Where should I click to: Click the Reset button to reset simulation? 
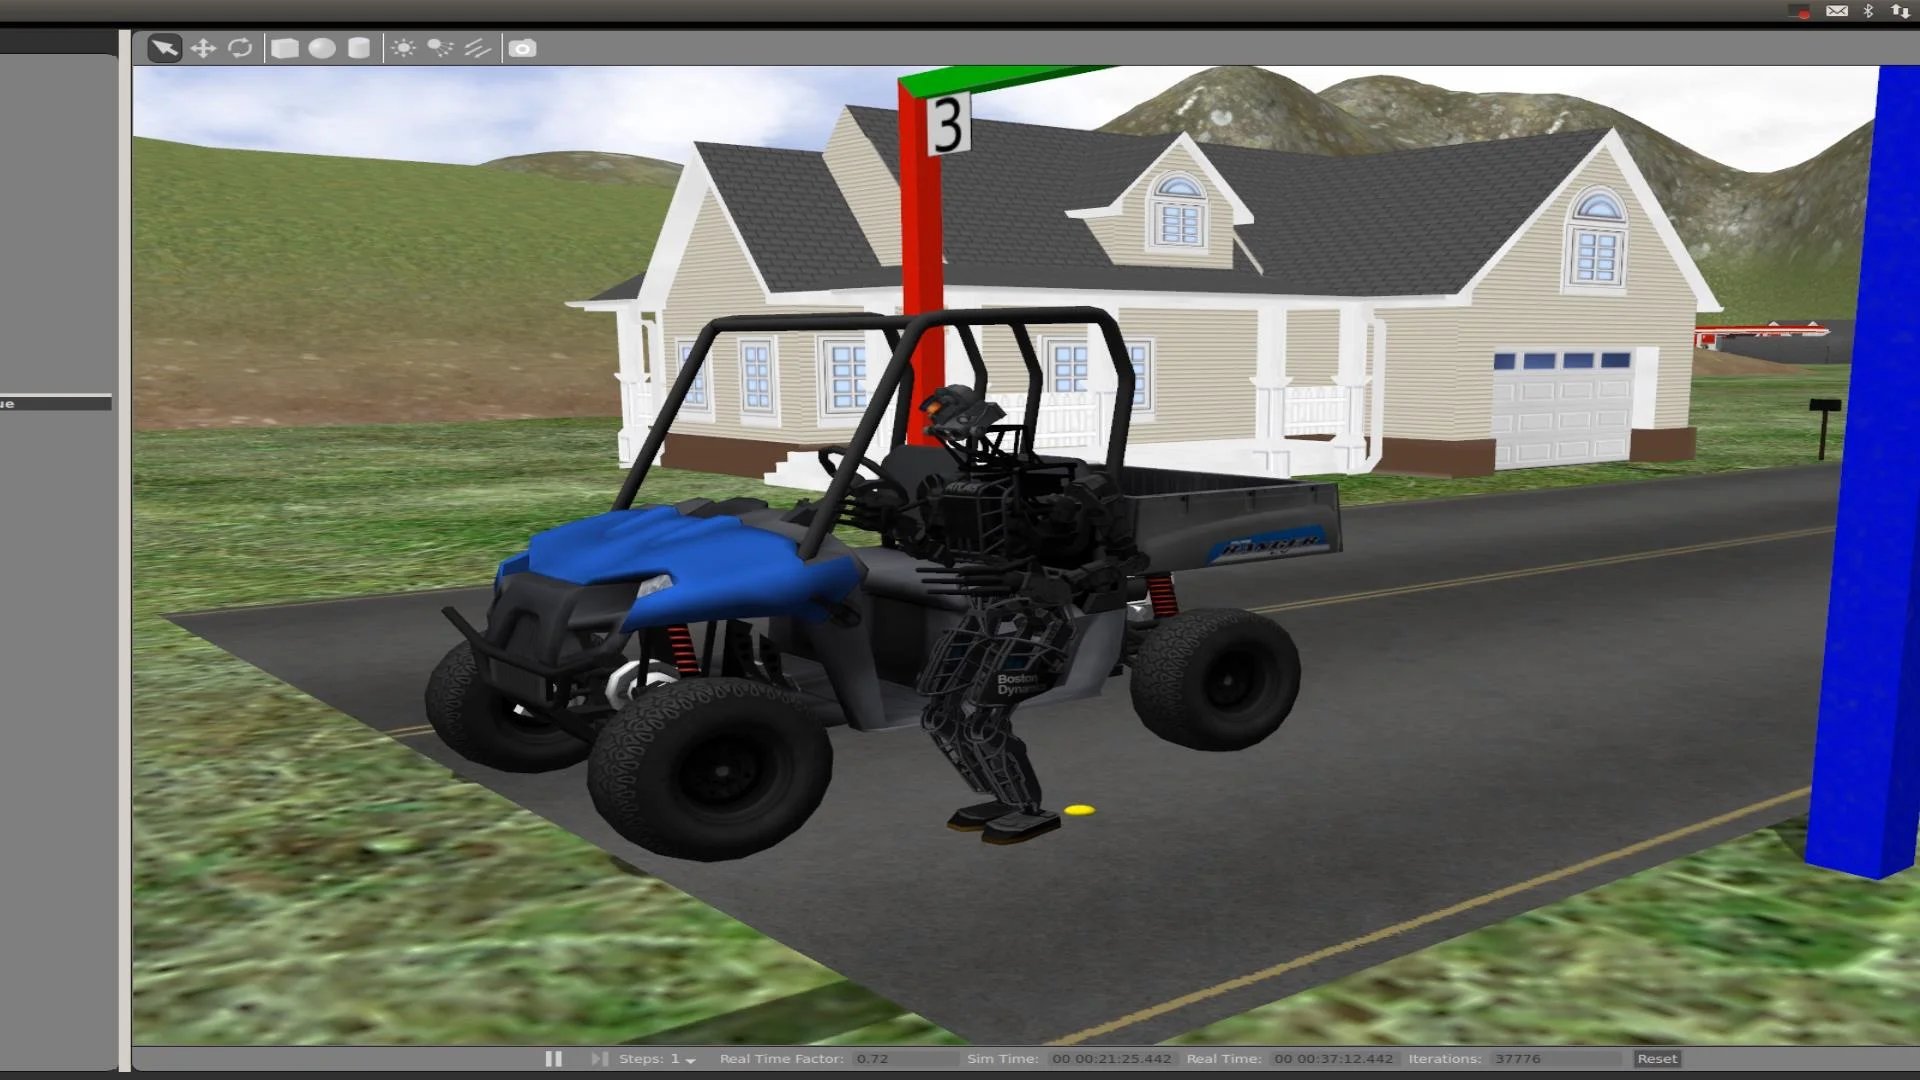[x=1656, y=1058]
